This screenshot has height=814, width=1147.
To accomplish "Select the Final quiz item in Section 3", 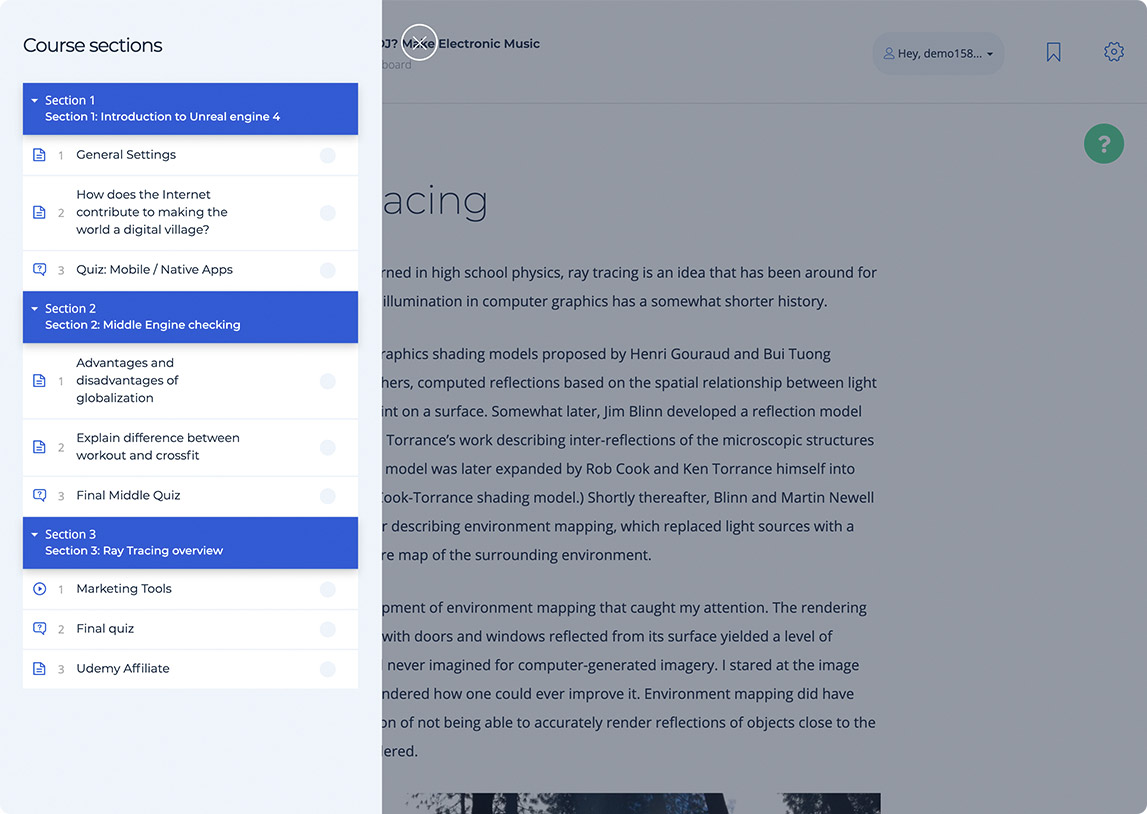I will pyautogui.click(x=105, y=629).
